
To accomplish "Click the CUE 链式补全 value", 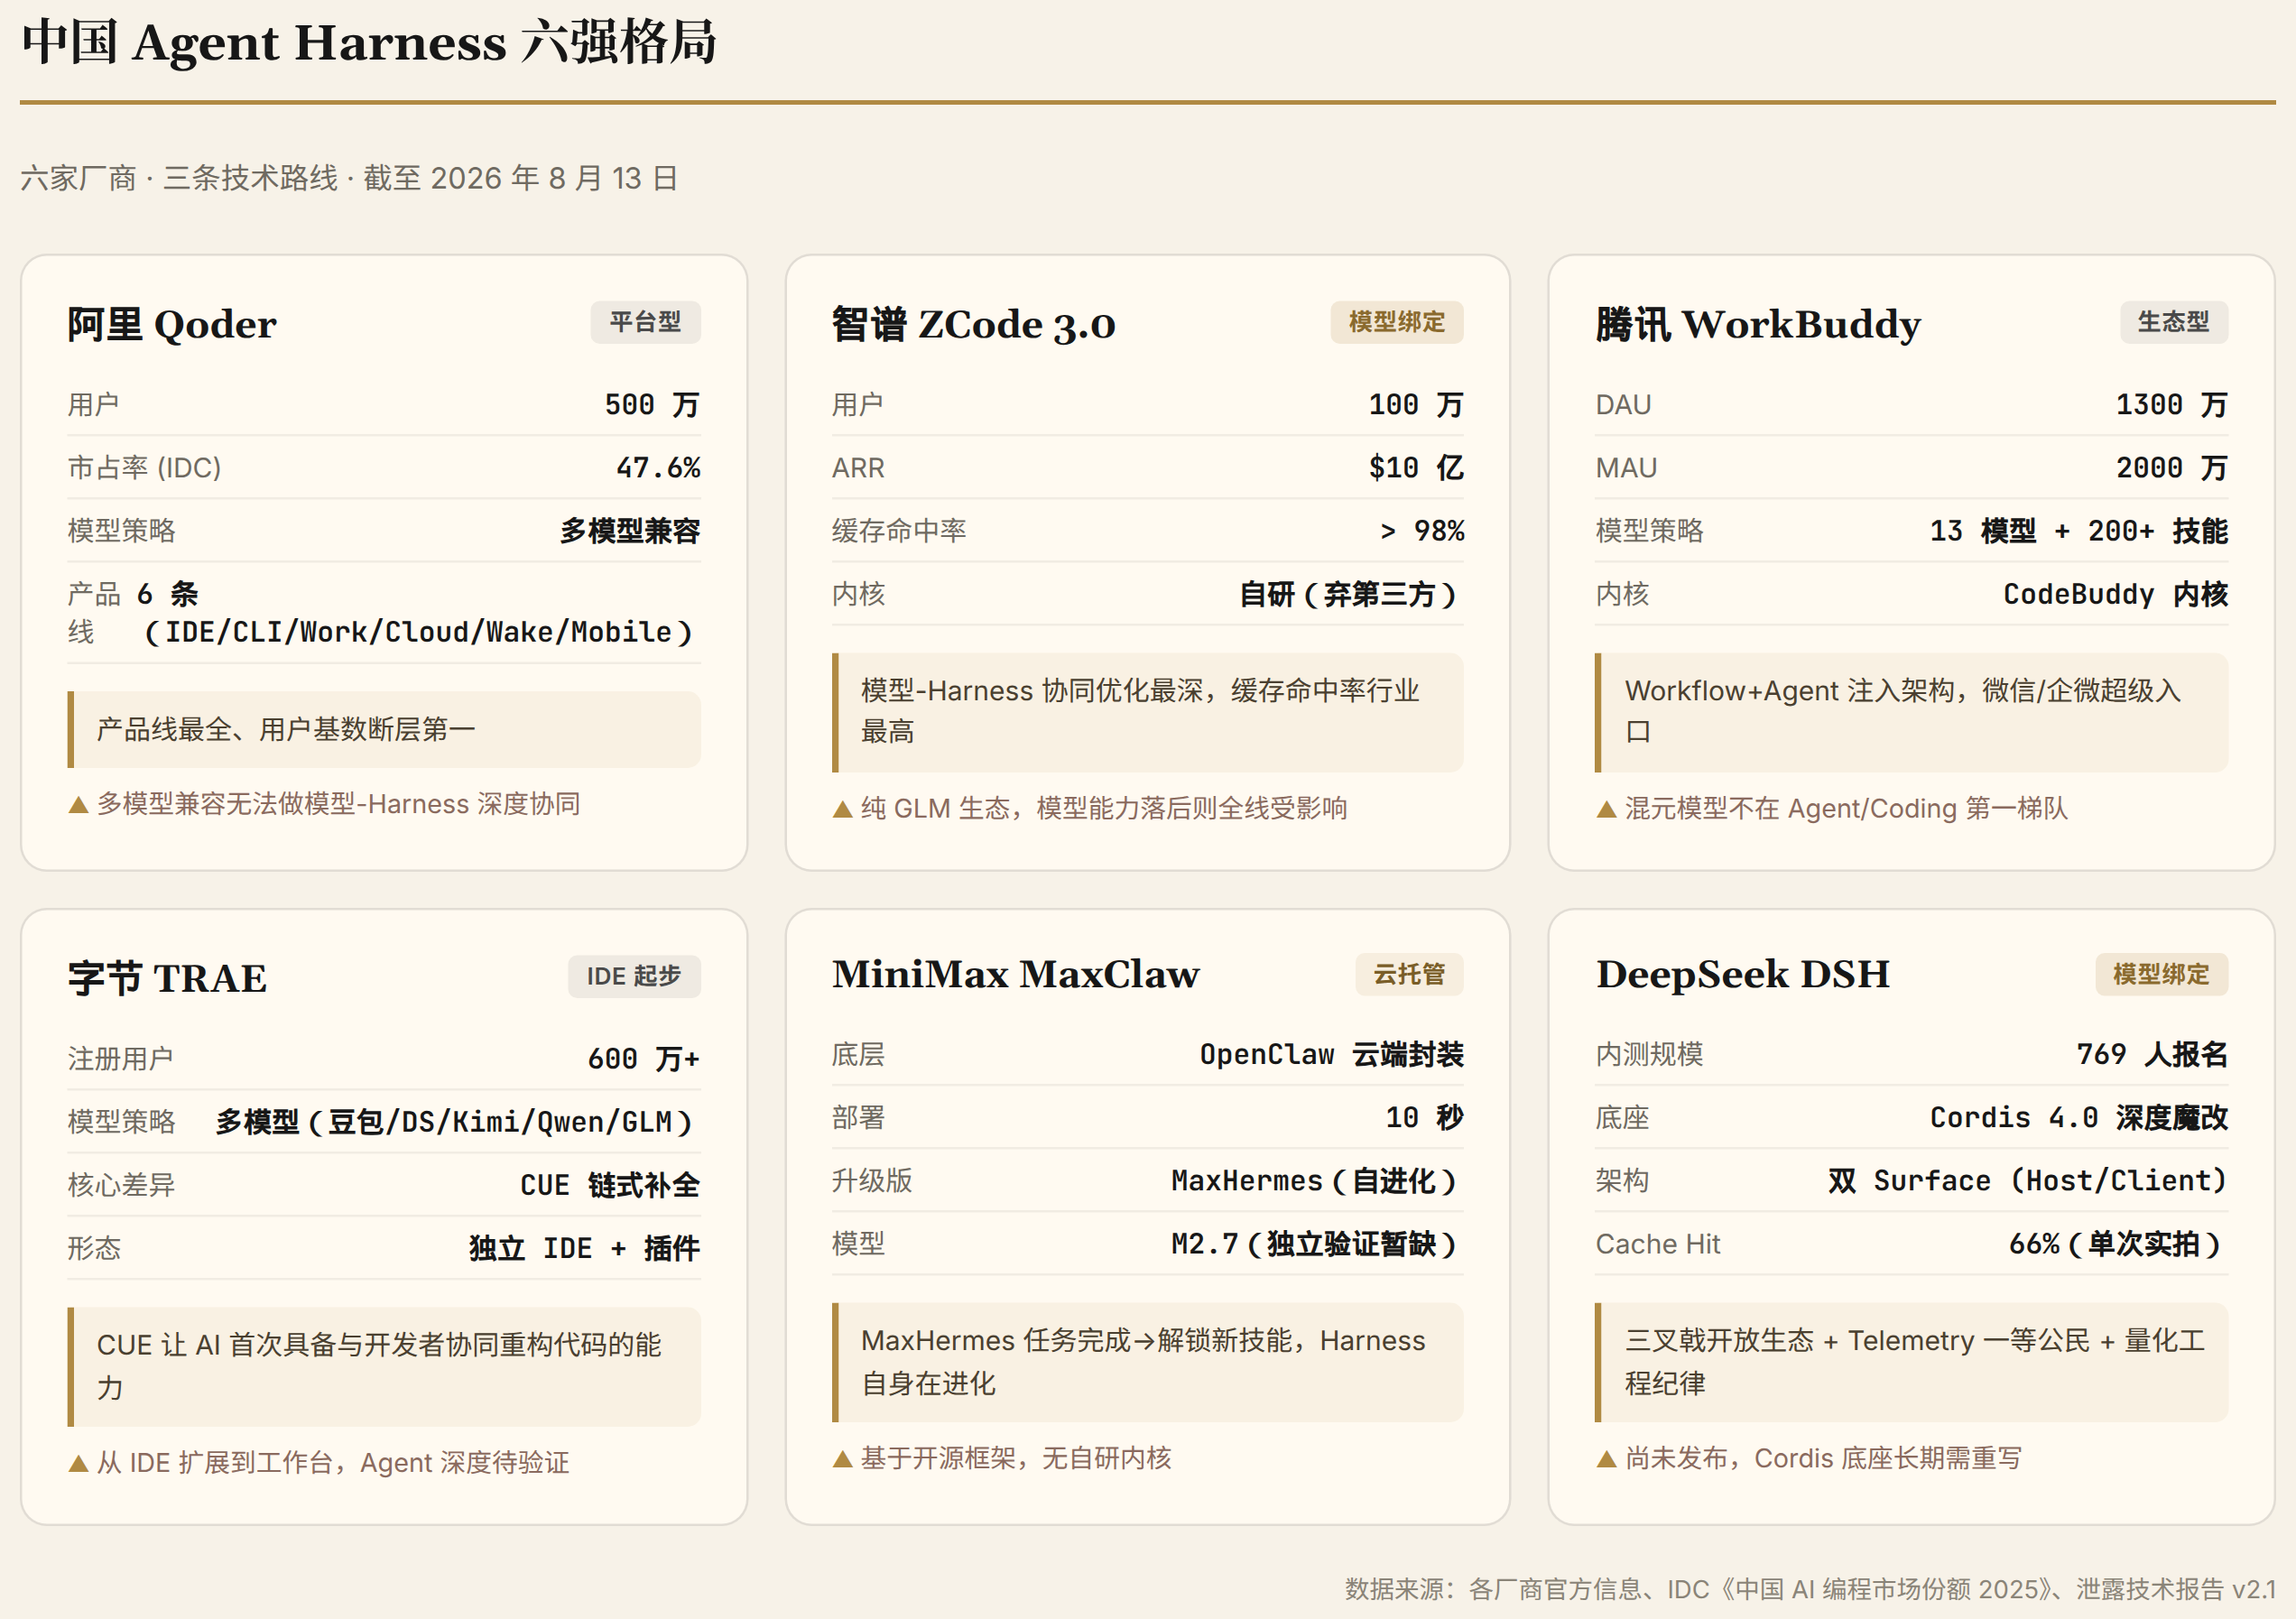I will (610, 1185).
